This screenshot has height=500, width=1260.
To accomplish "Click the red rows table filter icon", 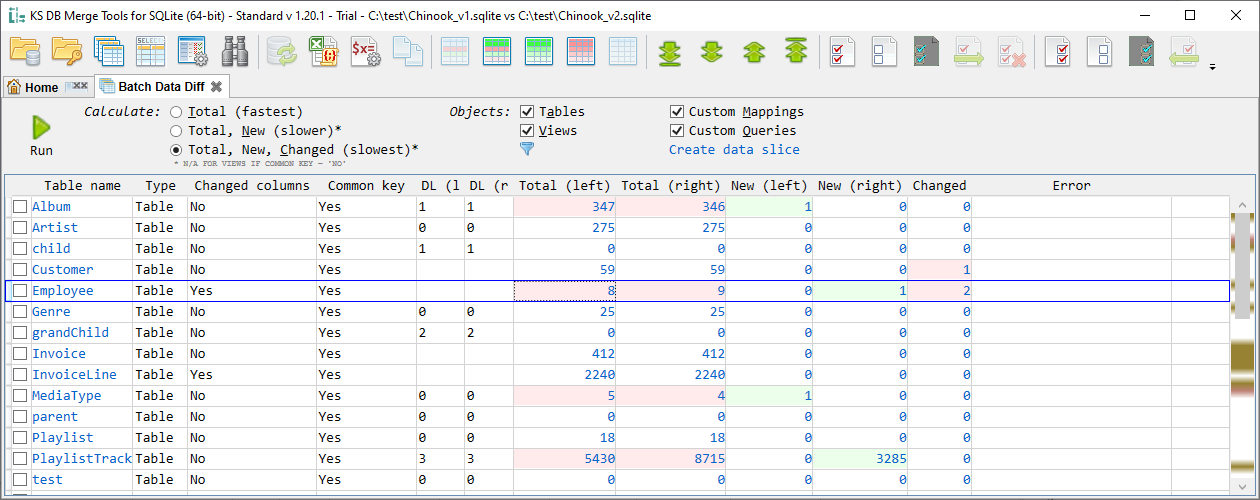I will coord(581,51).
